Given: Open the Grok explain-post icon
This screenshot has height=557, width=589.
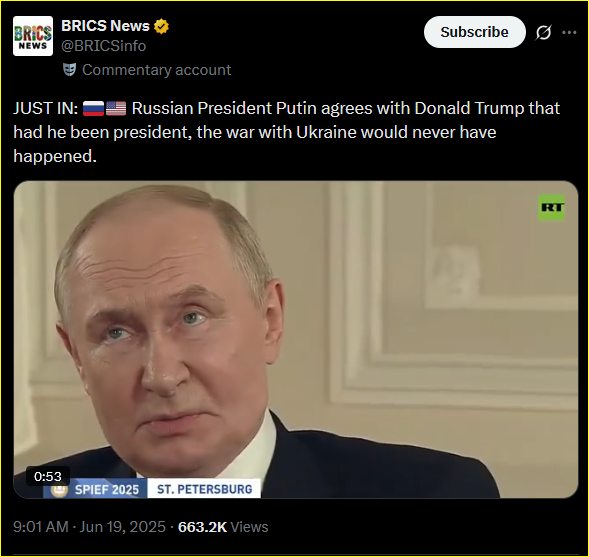Looking at the screenshot, I should click(x=544, y=32).
